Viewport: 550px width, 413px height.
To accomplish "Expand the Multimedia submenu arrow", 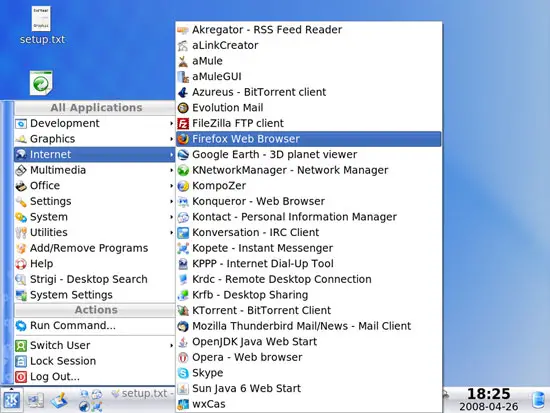I will tap(171, 170).
